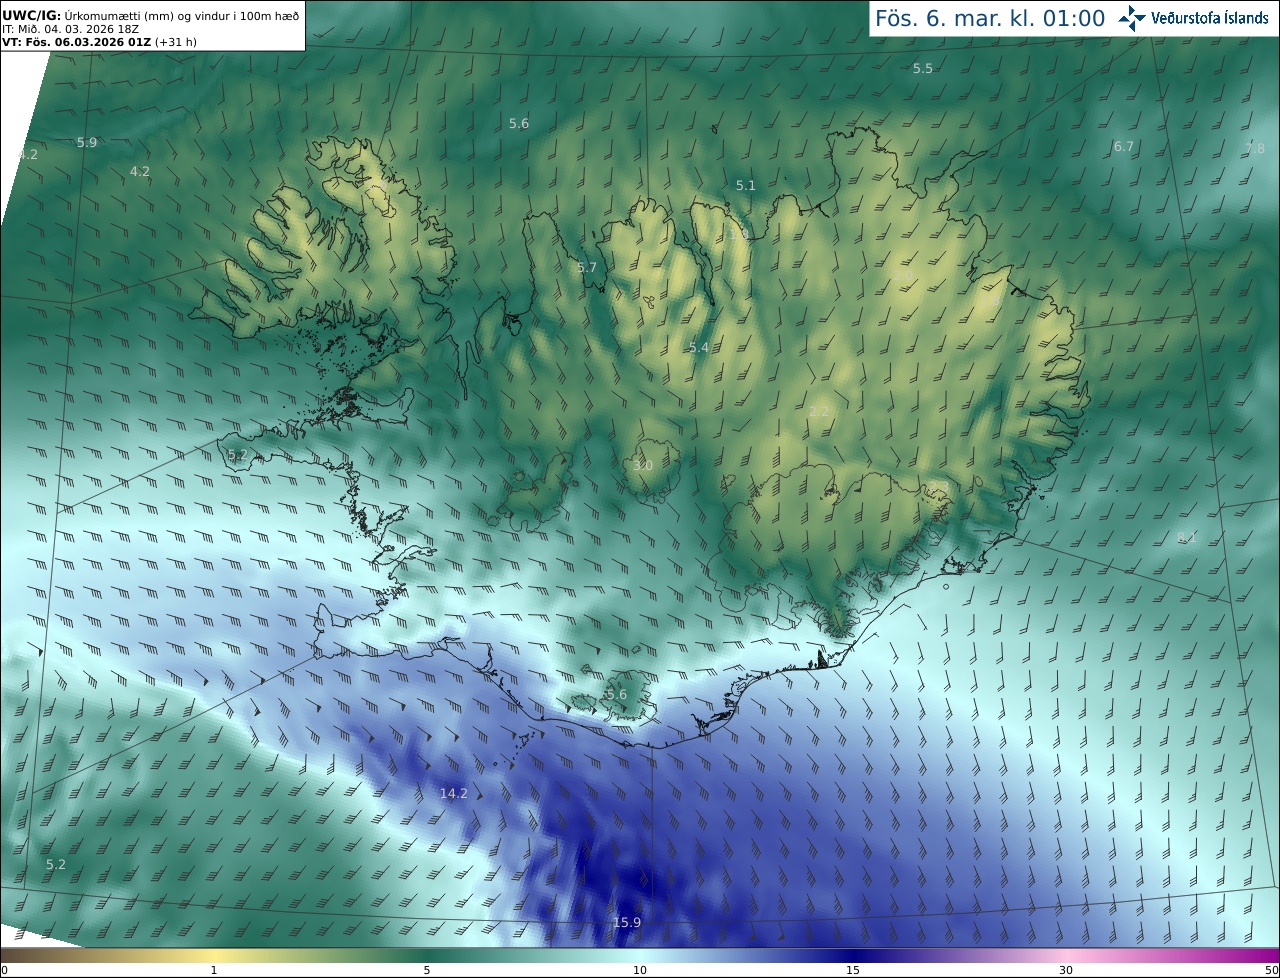Click the 'VT: Fös. 06.03.2026 01Z (+31 h)' line
The width and height of the screenshot is (1280, 978).
point(99,42)
